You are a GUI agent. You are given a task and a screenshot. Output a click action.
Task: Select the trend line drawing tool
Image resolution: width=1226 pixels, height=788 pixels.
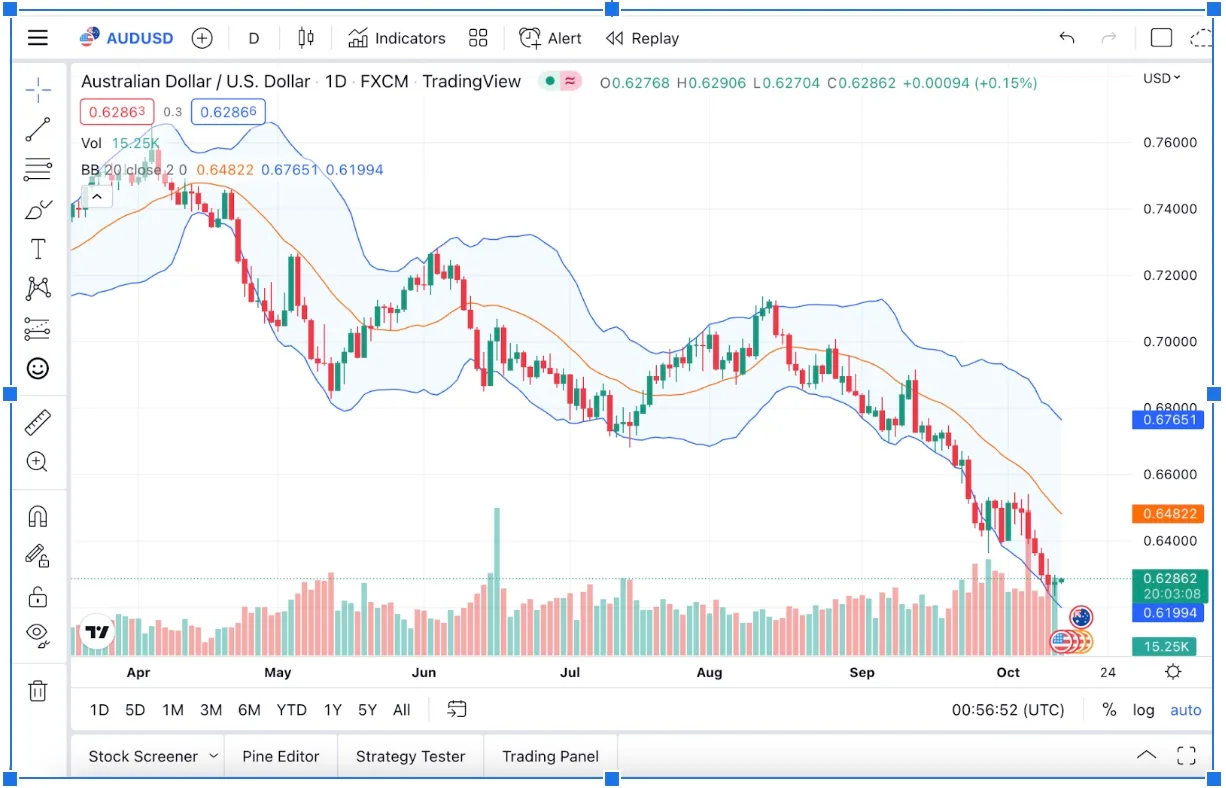(x=38, y=129)
